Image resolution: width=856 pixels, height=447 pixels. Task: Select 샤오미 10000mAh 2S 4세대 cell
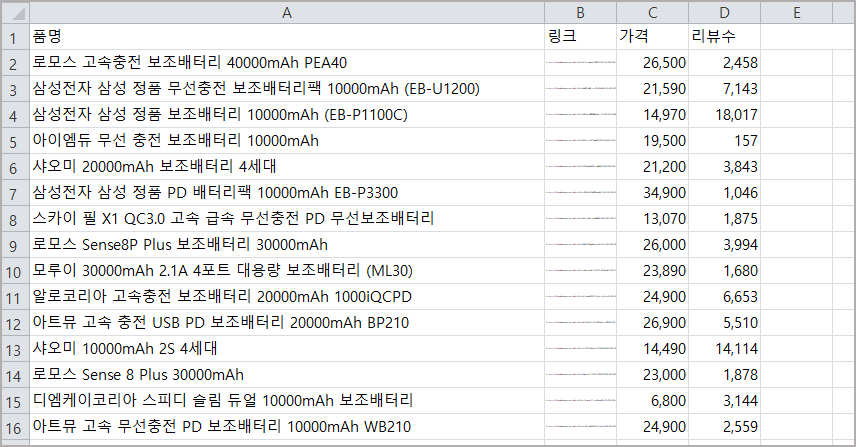tap(287, 349)
